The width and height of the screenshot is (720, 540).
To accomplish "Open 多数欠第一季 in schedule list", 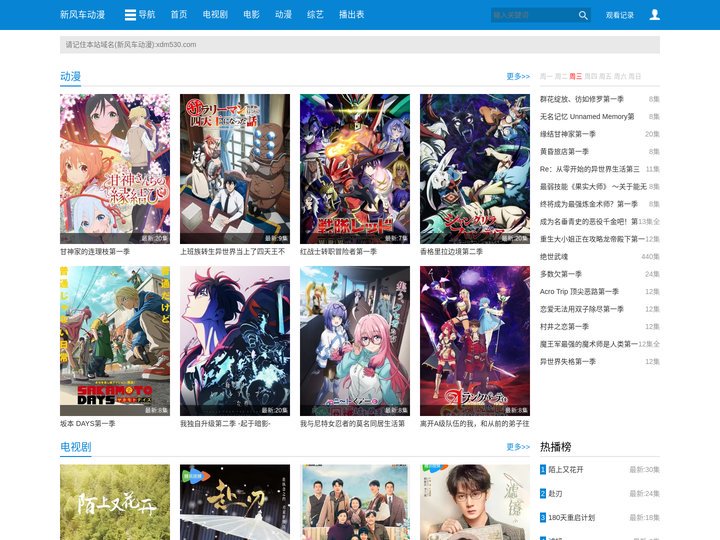I will pyautogui.click(x=561, y=274).
